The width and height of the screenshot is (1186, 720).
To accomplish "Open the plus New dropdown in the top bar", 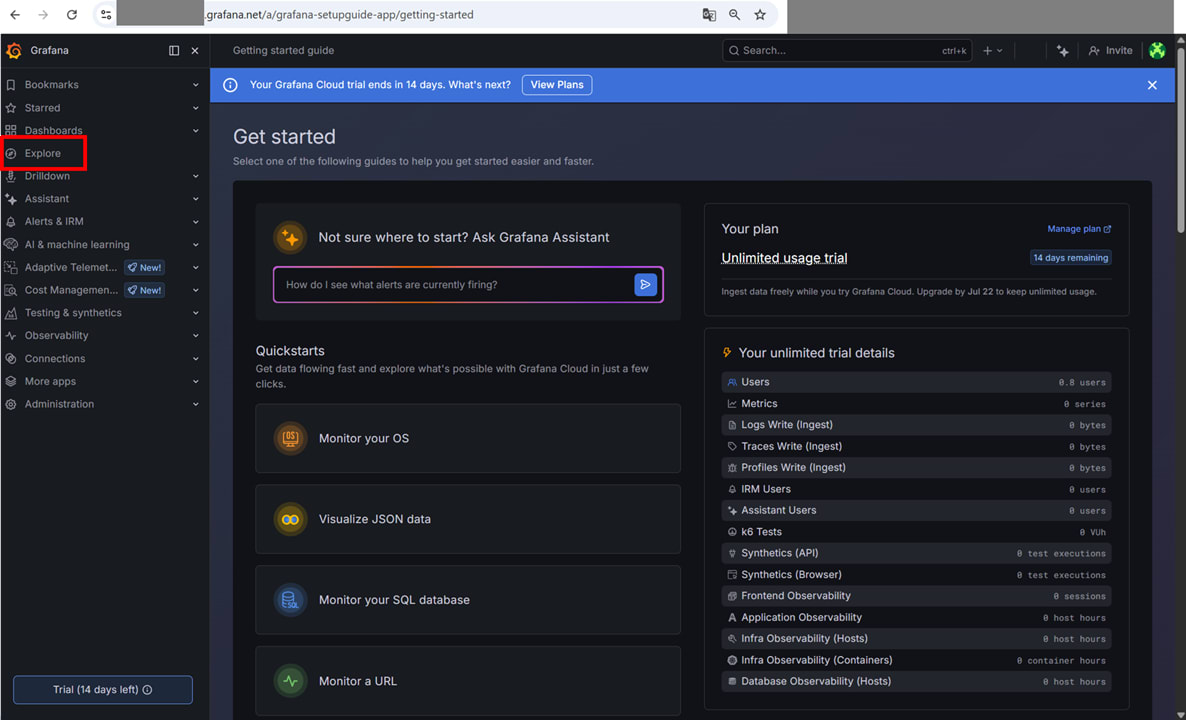I will pyautogui.click(x=992, y=51).
